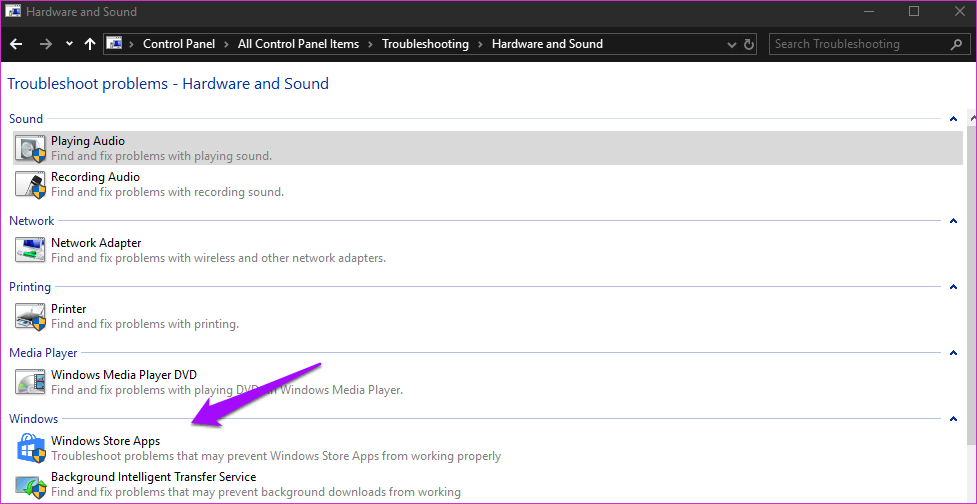This screenshot has width=977, height=504.
Task: Click 'Find and fix problems with recording sound.'
Action: click(x=168, y=192)
